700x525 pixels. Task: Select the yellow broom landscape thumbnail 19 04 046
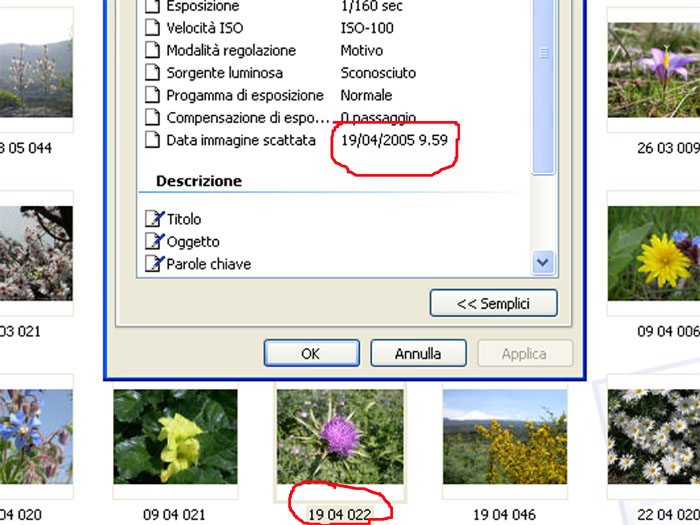pyautogui.click(x=505, y=438)
